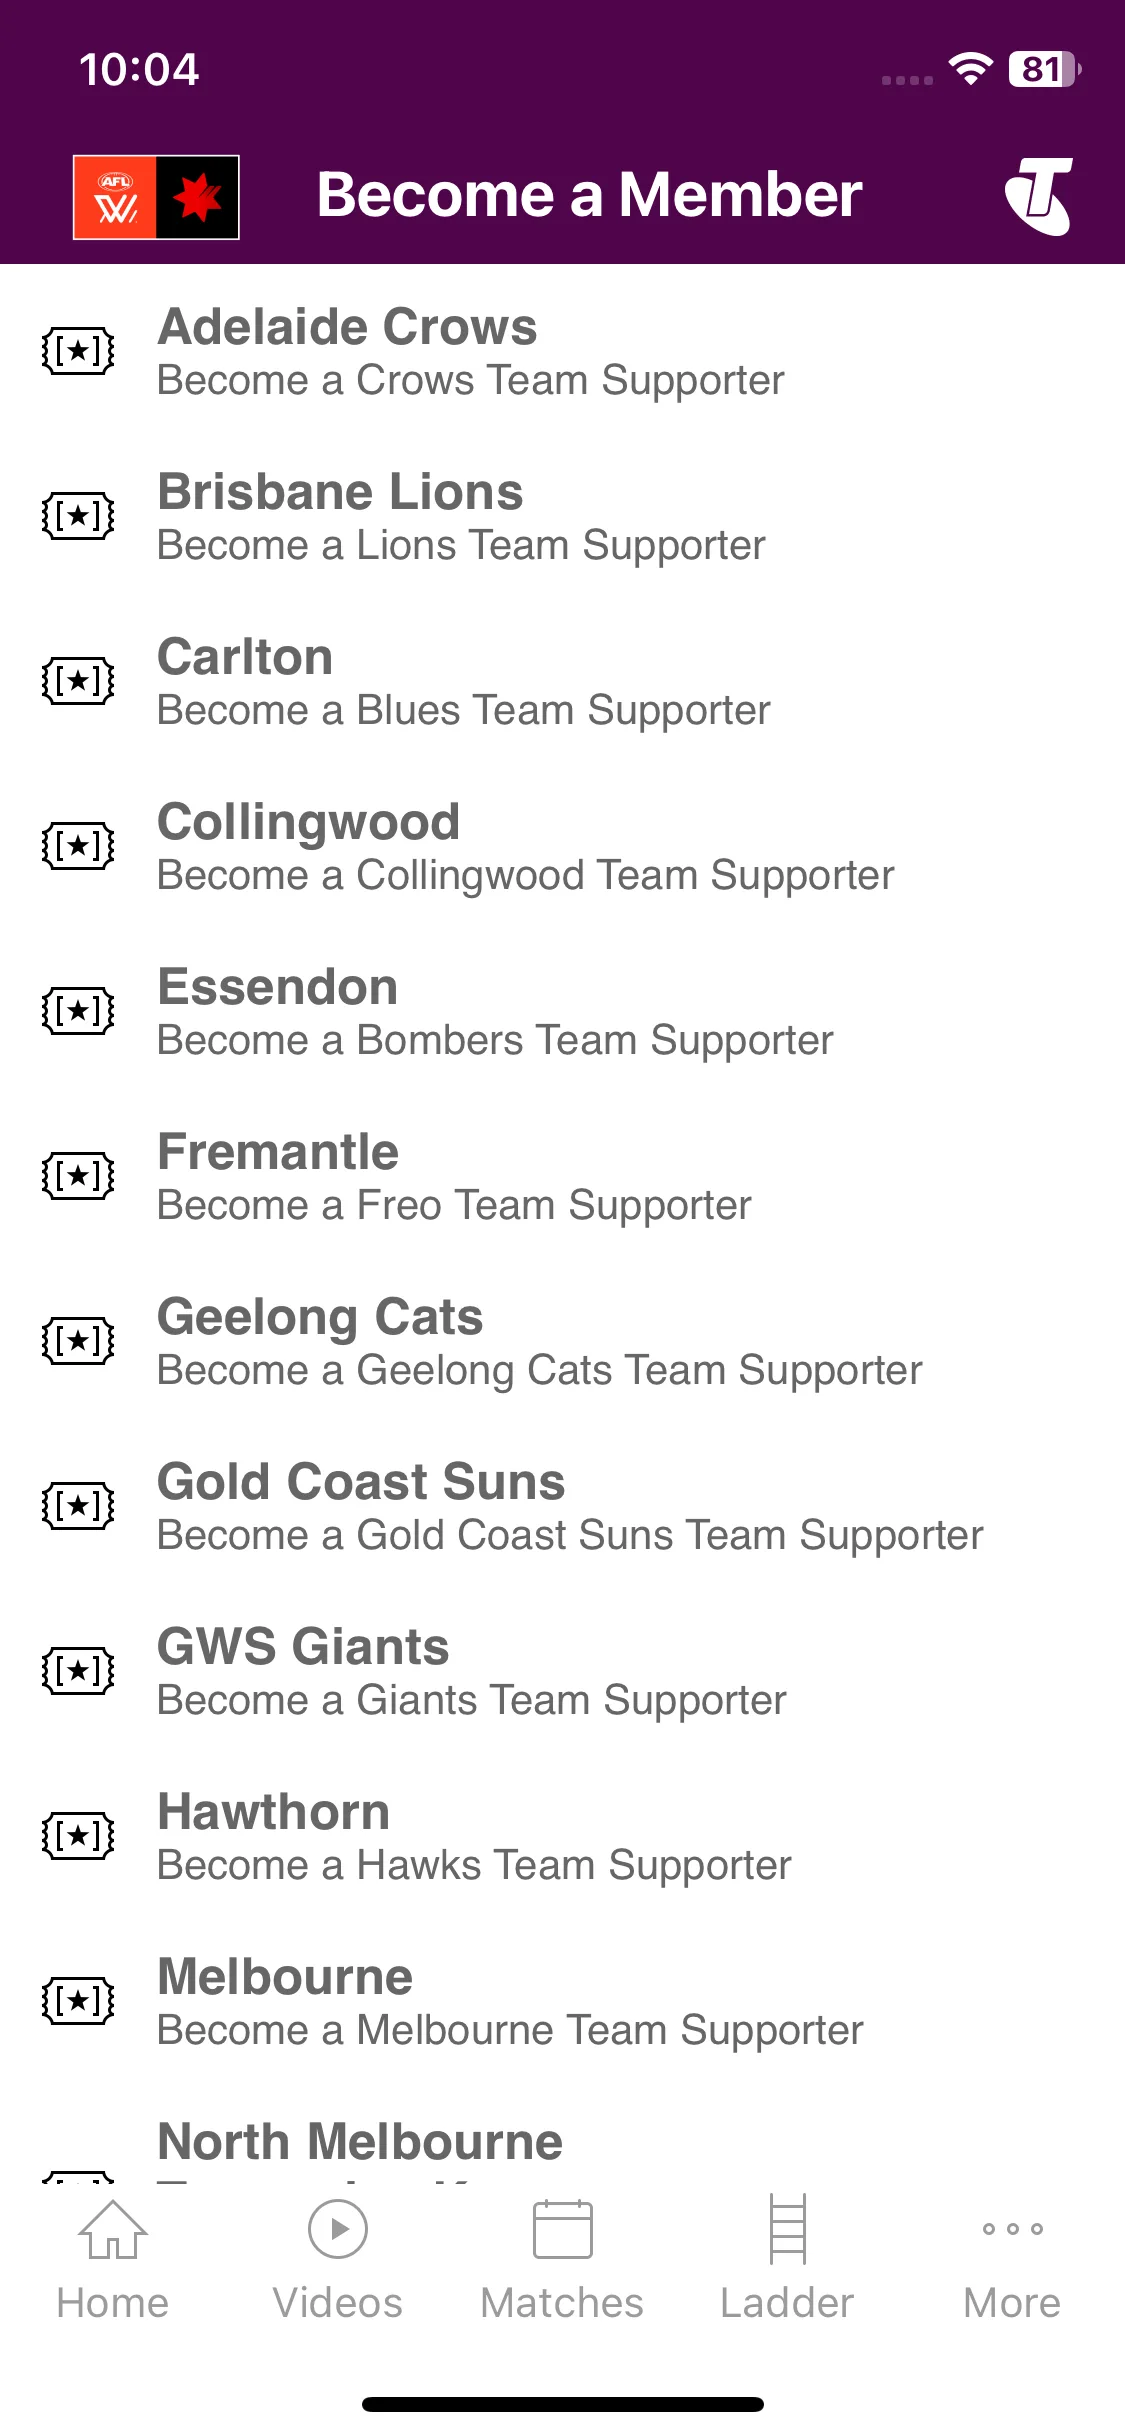This screenshot has width=1125, height=2436.
Task: Tap ticket icon next to Essendon
Action: pyautogui.click(x=78, y=1011)
